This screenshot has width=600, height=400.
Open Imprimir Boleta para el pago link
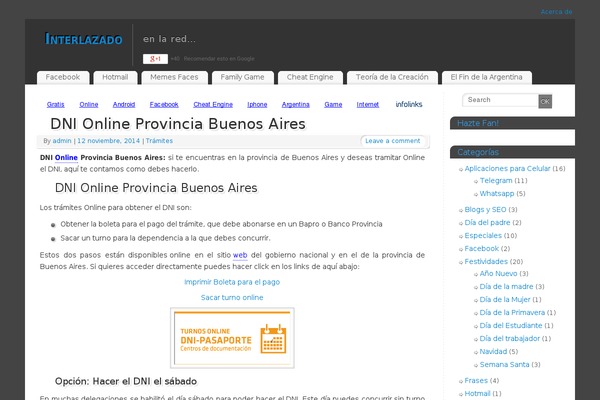(232, 282)
